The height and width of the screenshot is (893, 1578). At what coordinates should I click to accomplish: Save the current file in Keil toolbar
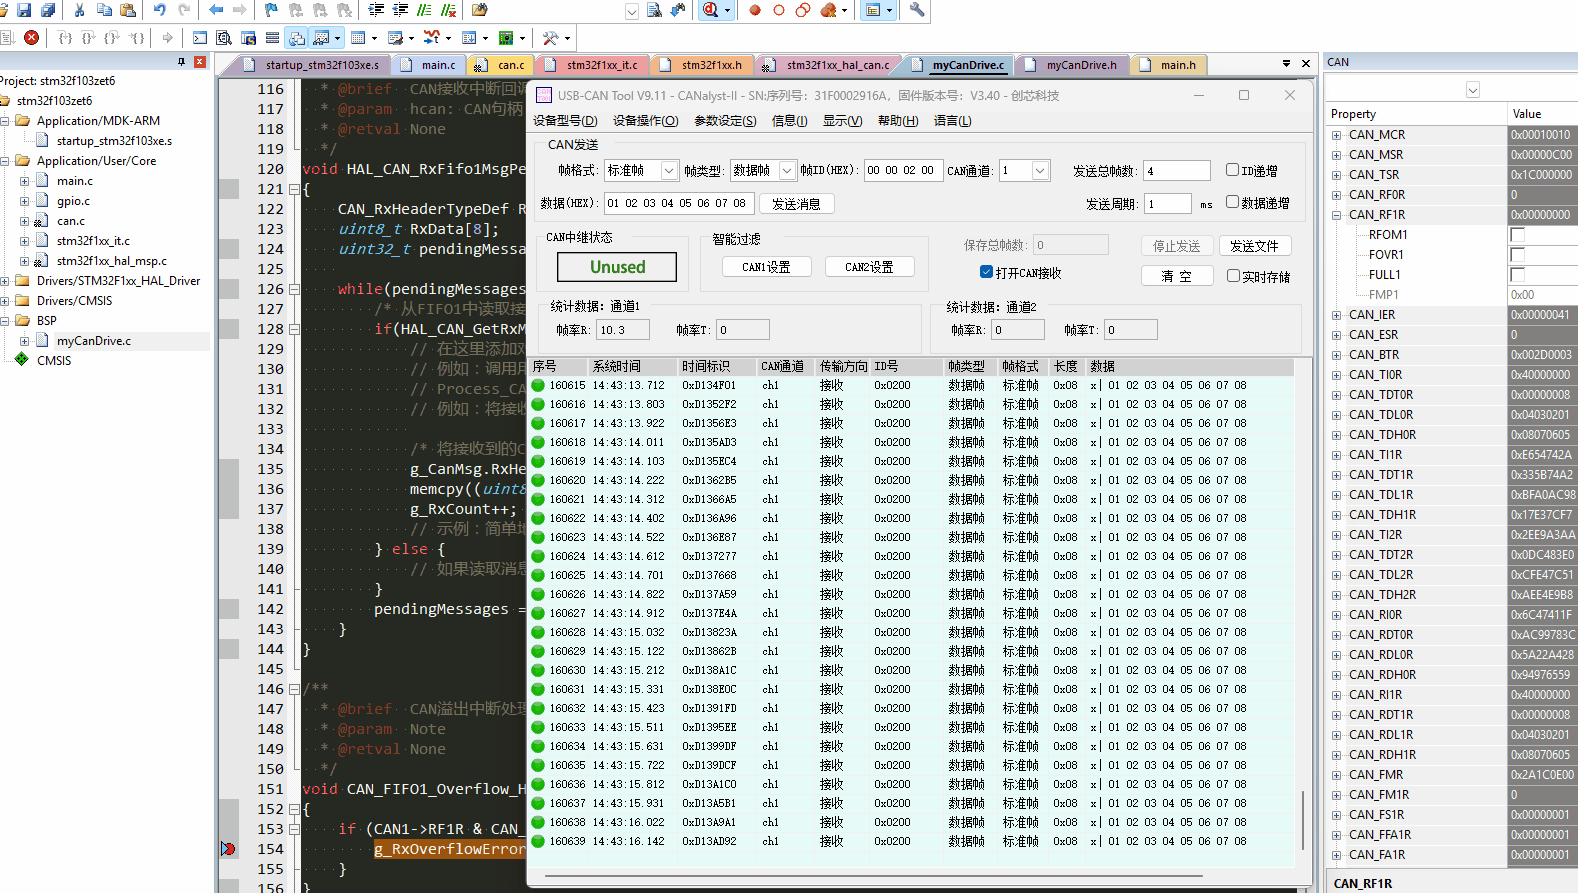click(x=23, y=10)
